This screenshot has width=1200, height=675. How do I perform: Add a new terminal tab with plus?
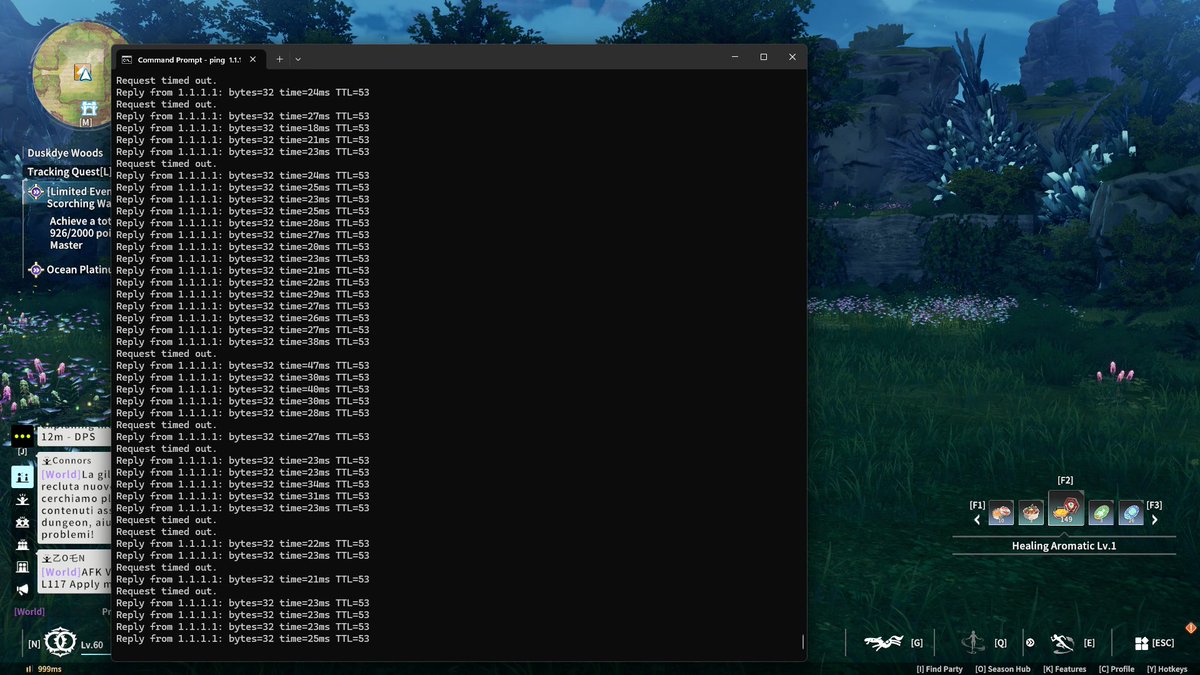[279, 59]
